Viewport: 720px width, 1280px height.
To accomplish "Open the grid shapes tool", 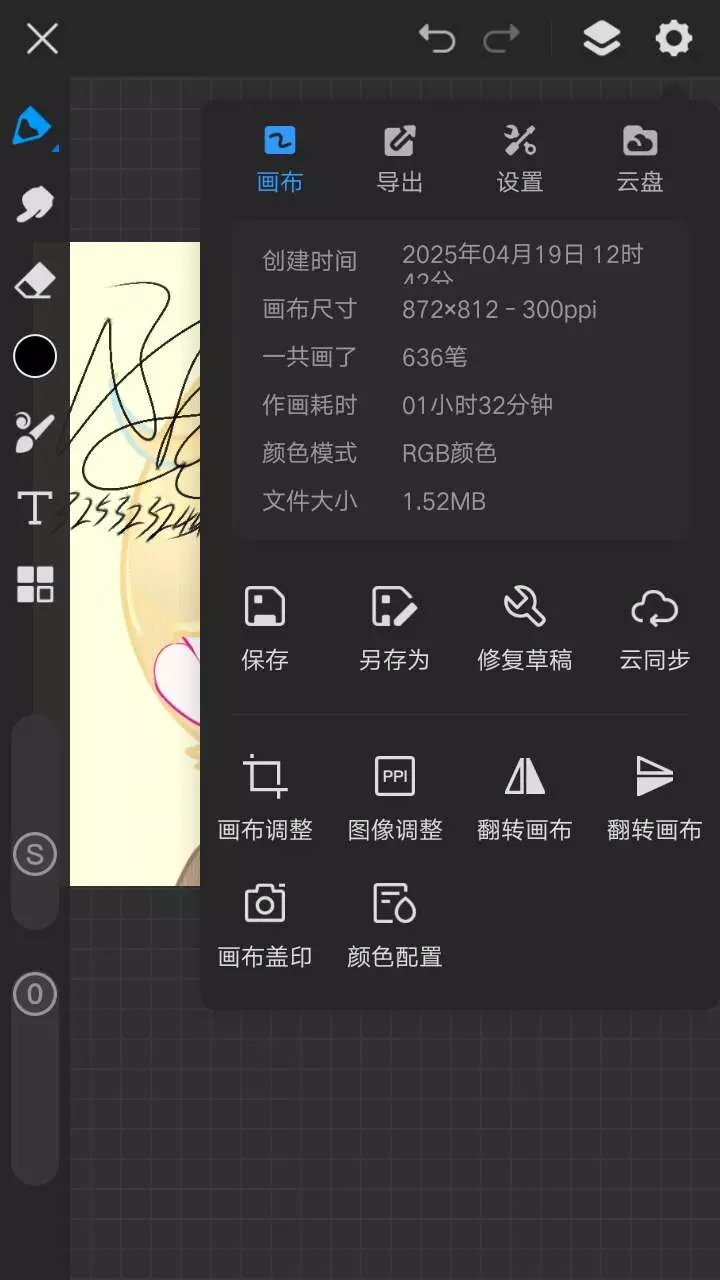I will tap(35, 584).
